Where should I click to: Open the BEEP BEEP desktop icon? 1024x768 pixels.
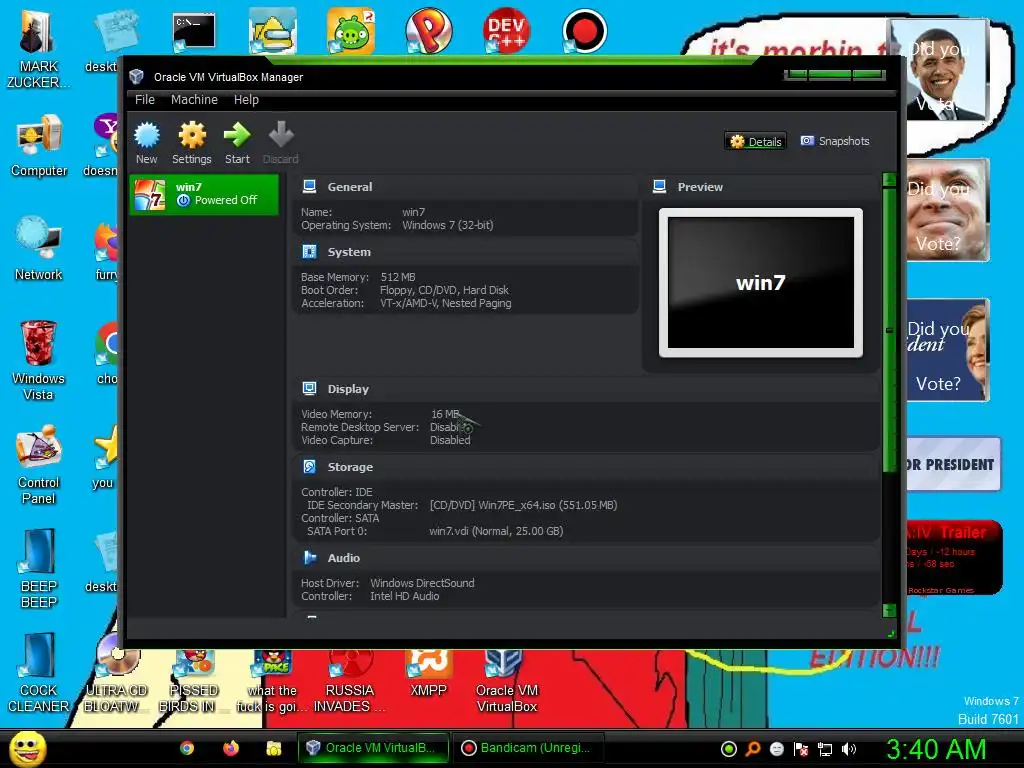[39, 568]
